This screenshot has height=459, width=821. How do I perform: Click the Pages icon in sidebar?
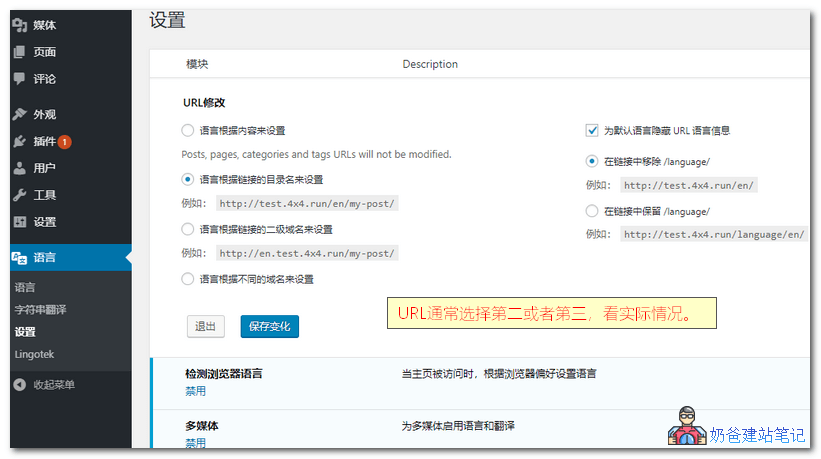(x=19, y=52)
